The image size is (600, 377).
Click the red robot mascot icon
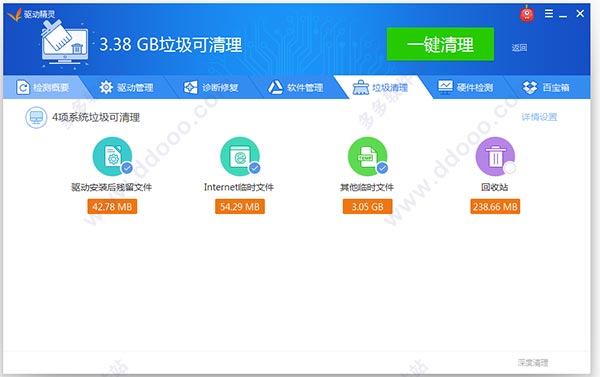pyautogui.click(x=527, y=14)
